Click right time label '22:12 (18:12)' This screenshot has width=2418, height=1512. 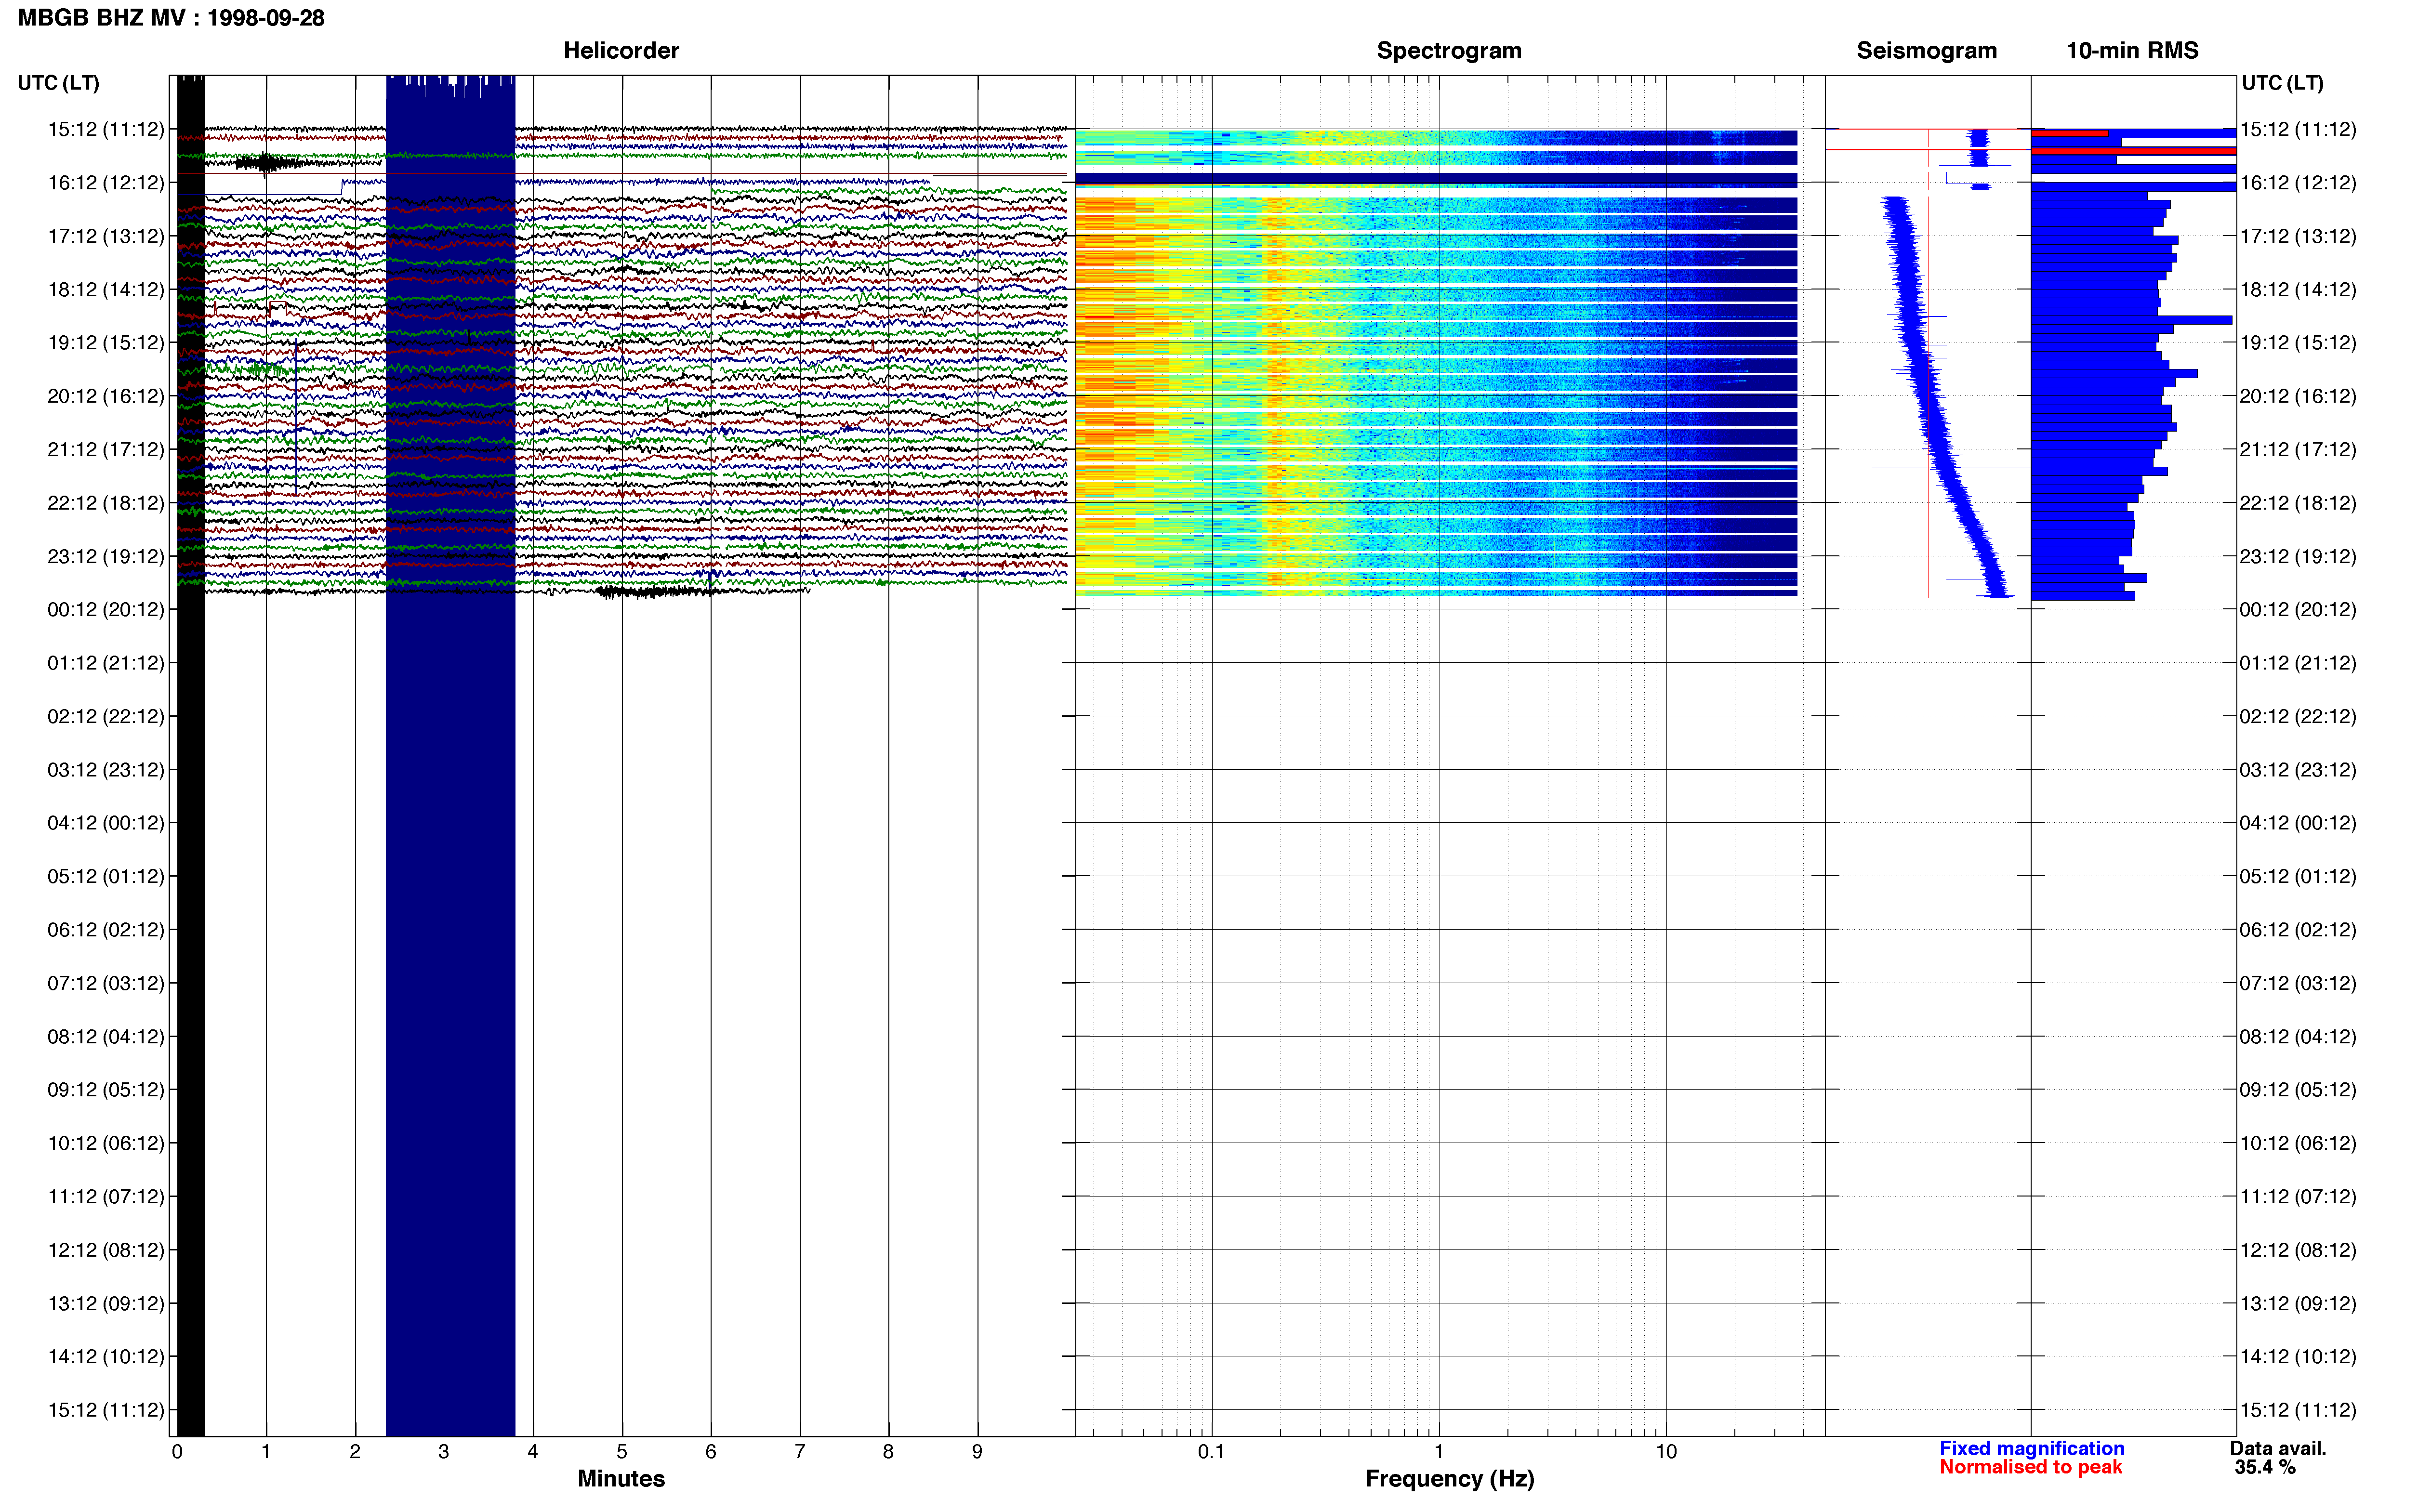(2298, 503)
